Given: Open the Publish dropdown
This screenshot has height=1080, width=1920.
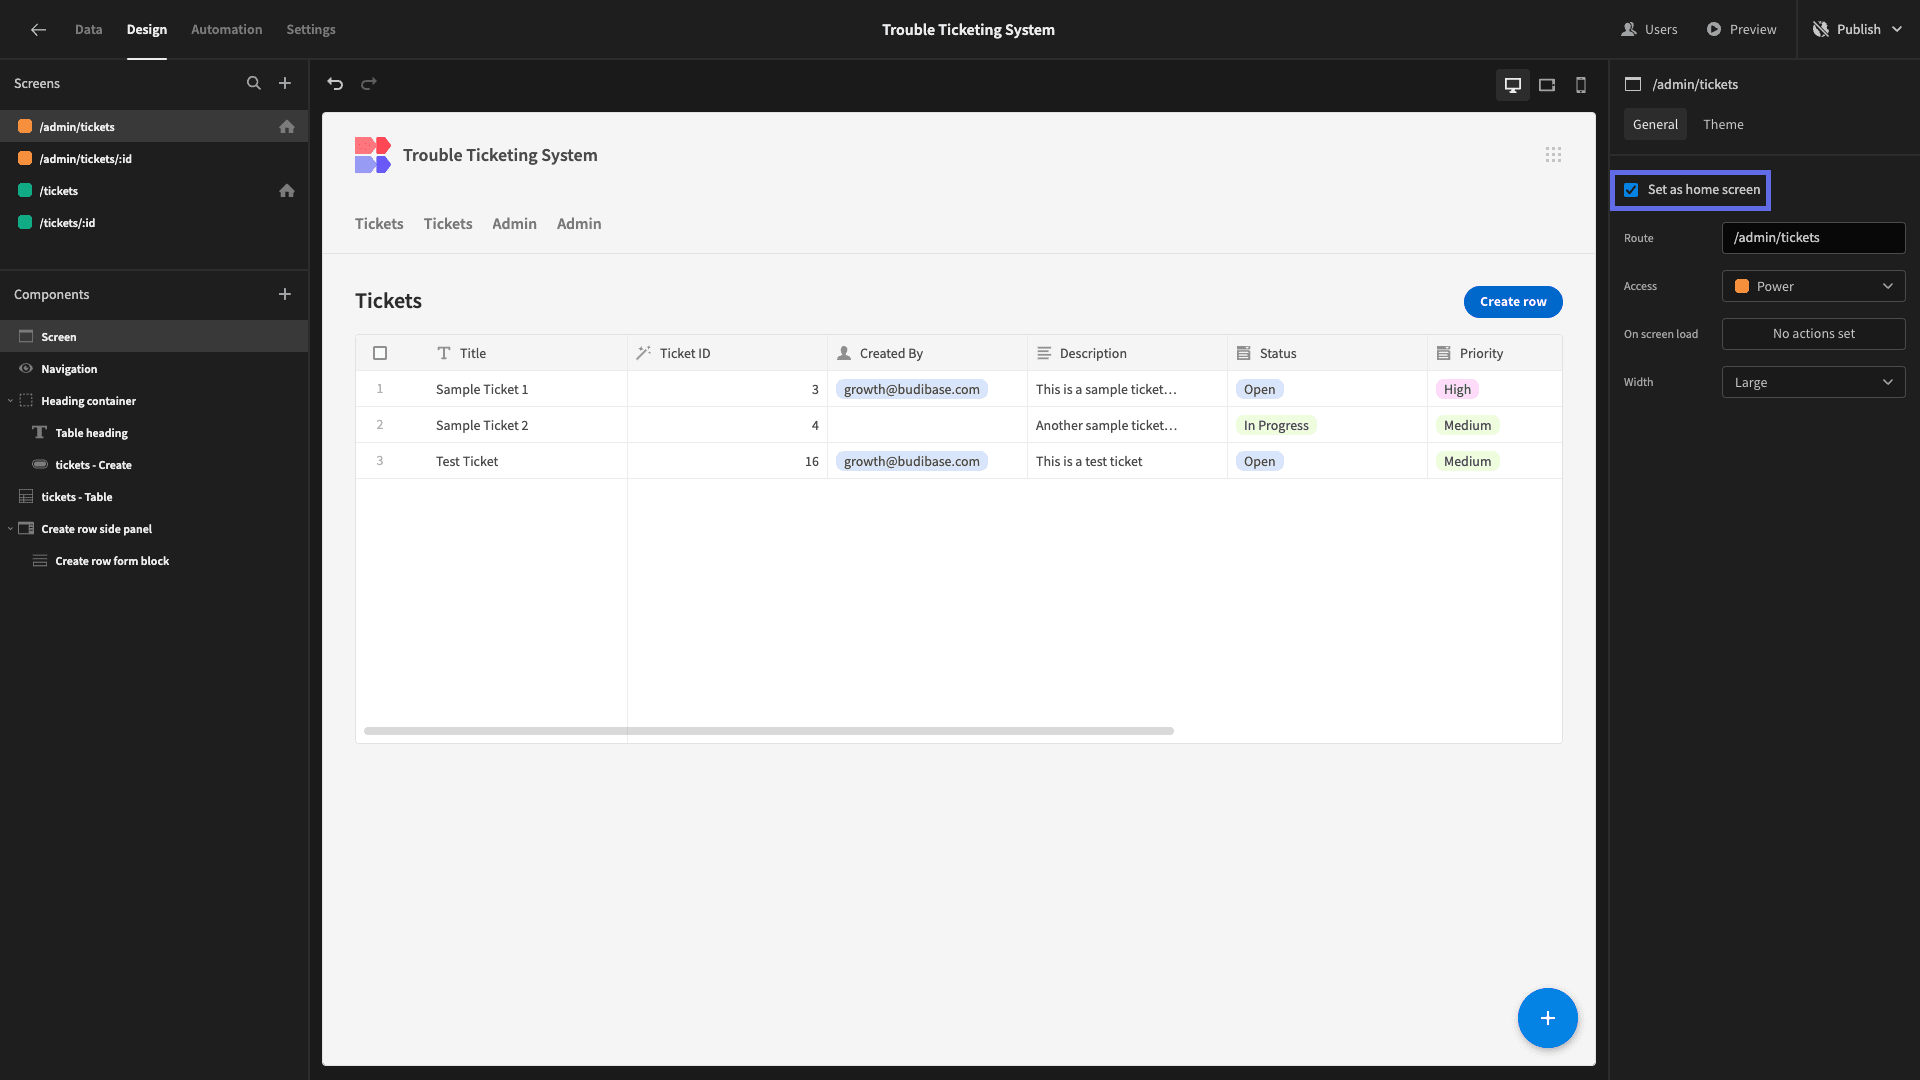Looking at the screenshot, I should point(1858,29).
